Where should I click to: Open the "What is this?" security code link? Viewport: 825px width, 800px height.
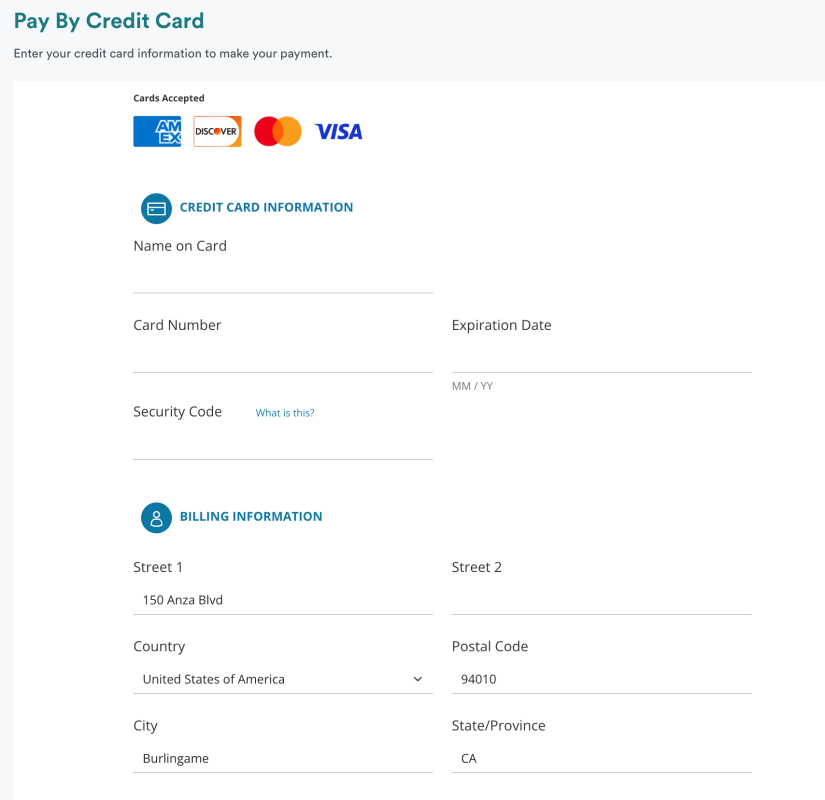285,413
